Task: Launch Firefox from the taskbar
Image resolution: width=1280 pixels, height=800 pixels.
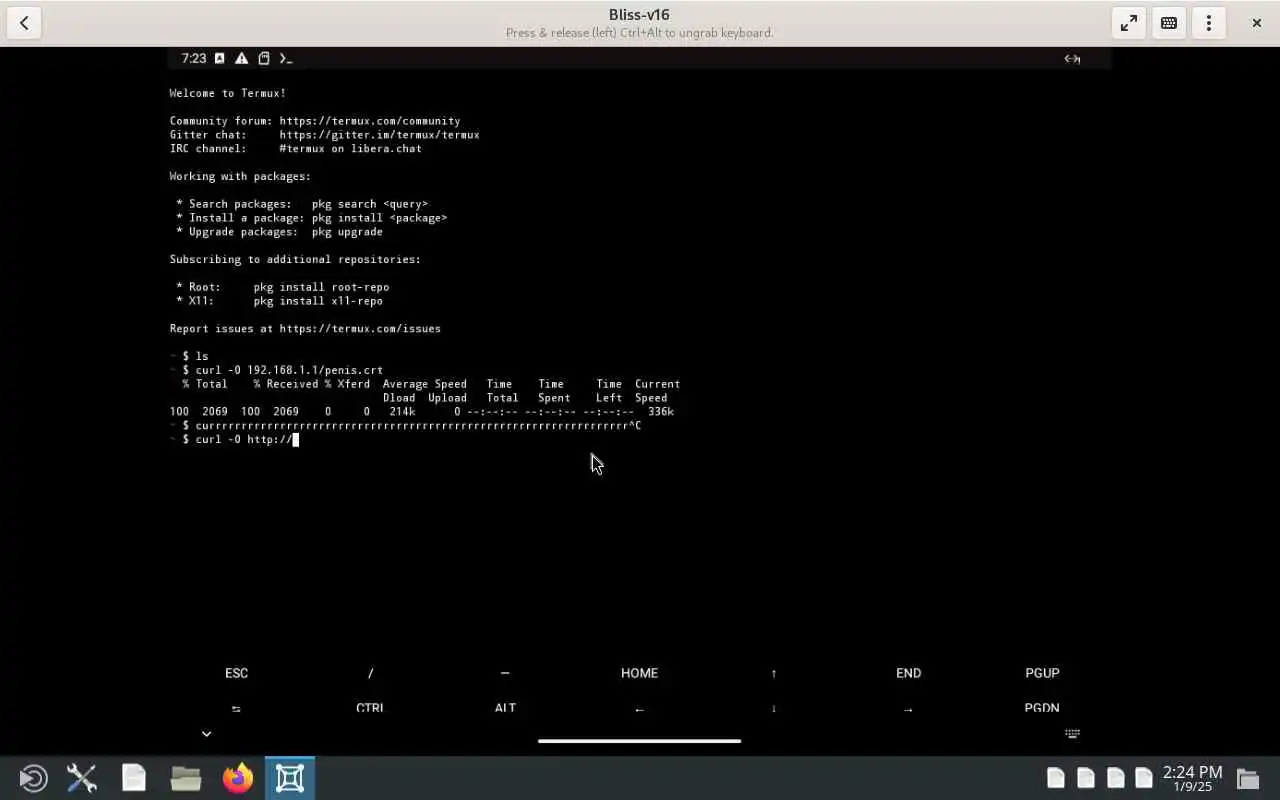Action: pos(238,778)
